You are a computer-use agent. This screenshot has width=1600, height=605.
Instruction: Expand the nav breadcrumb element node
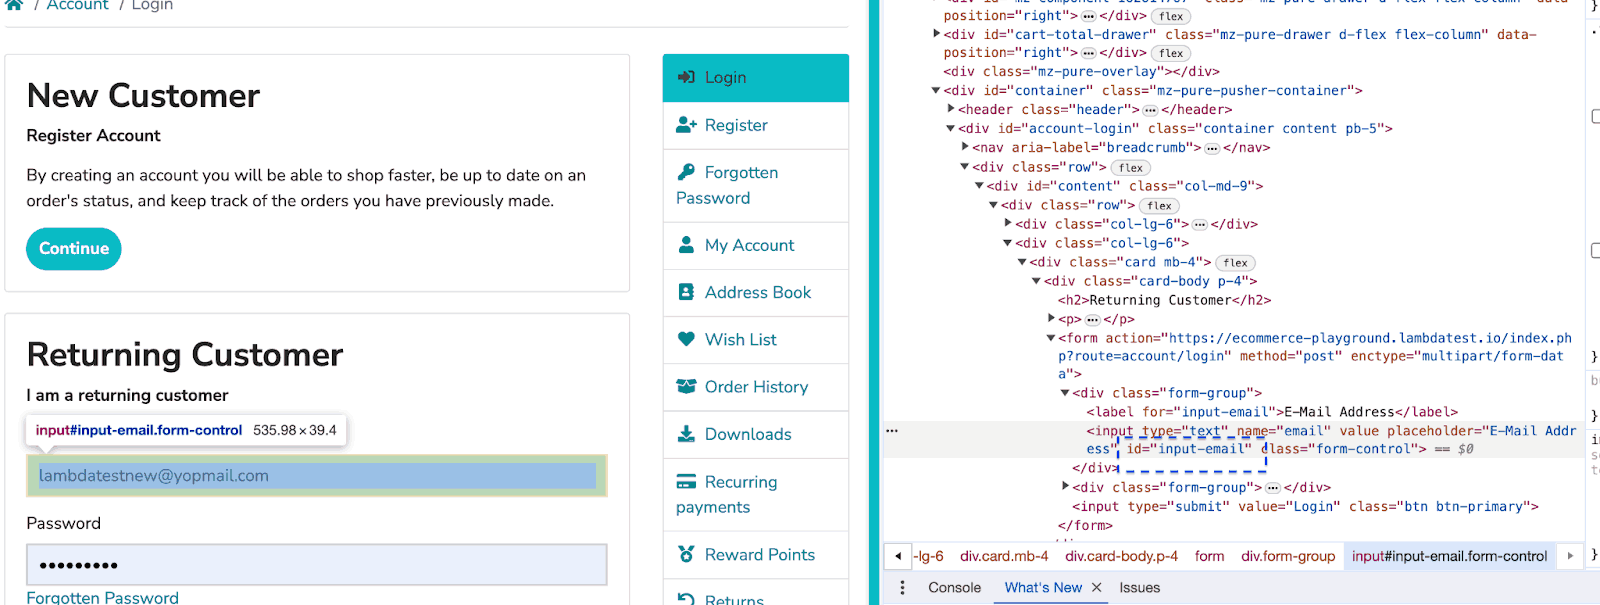click(x=965, y=147)
